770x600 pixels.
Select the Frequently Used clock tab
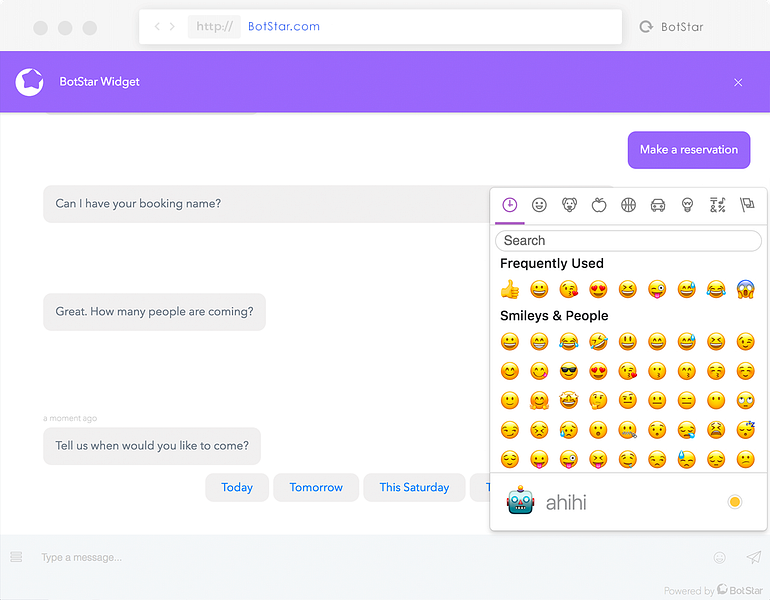click(x=510, y=205)
